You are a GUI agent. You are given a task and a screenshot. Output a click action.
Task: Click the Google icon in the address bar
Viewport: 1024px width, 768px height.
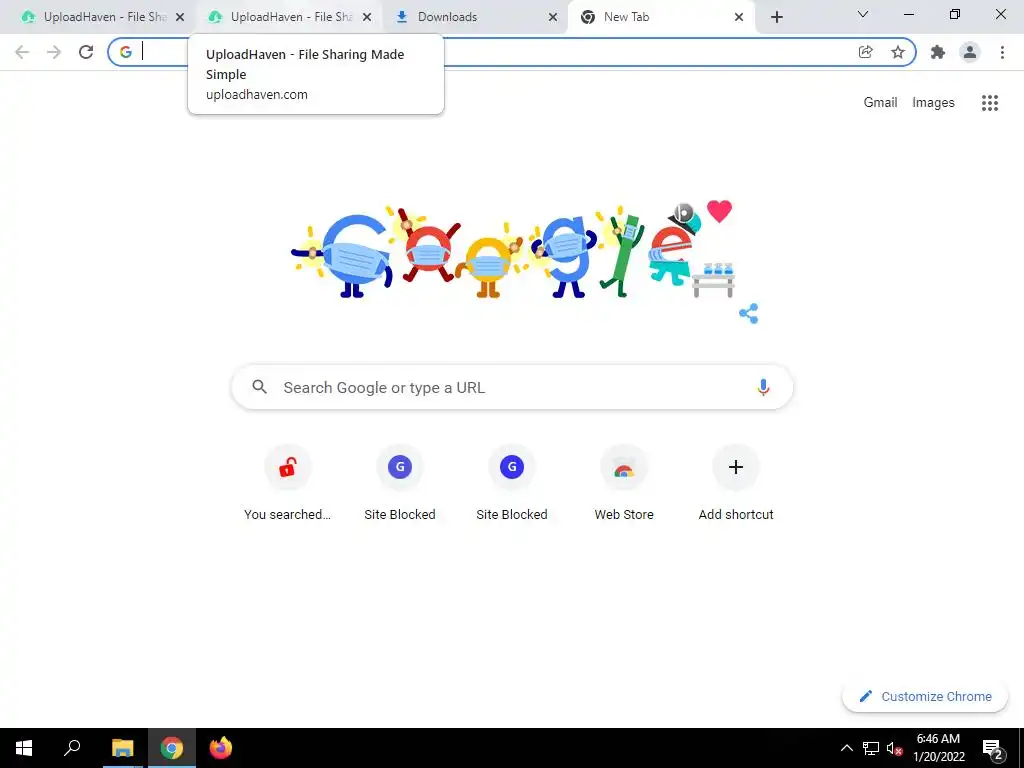126,52
